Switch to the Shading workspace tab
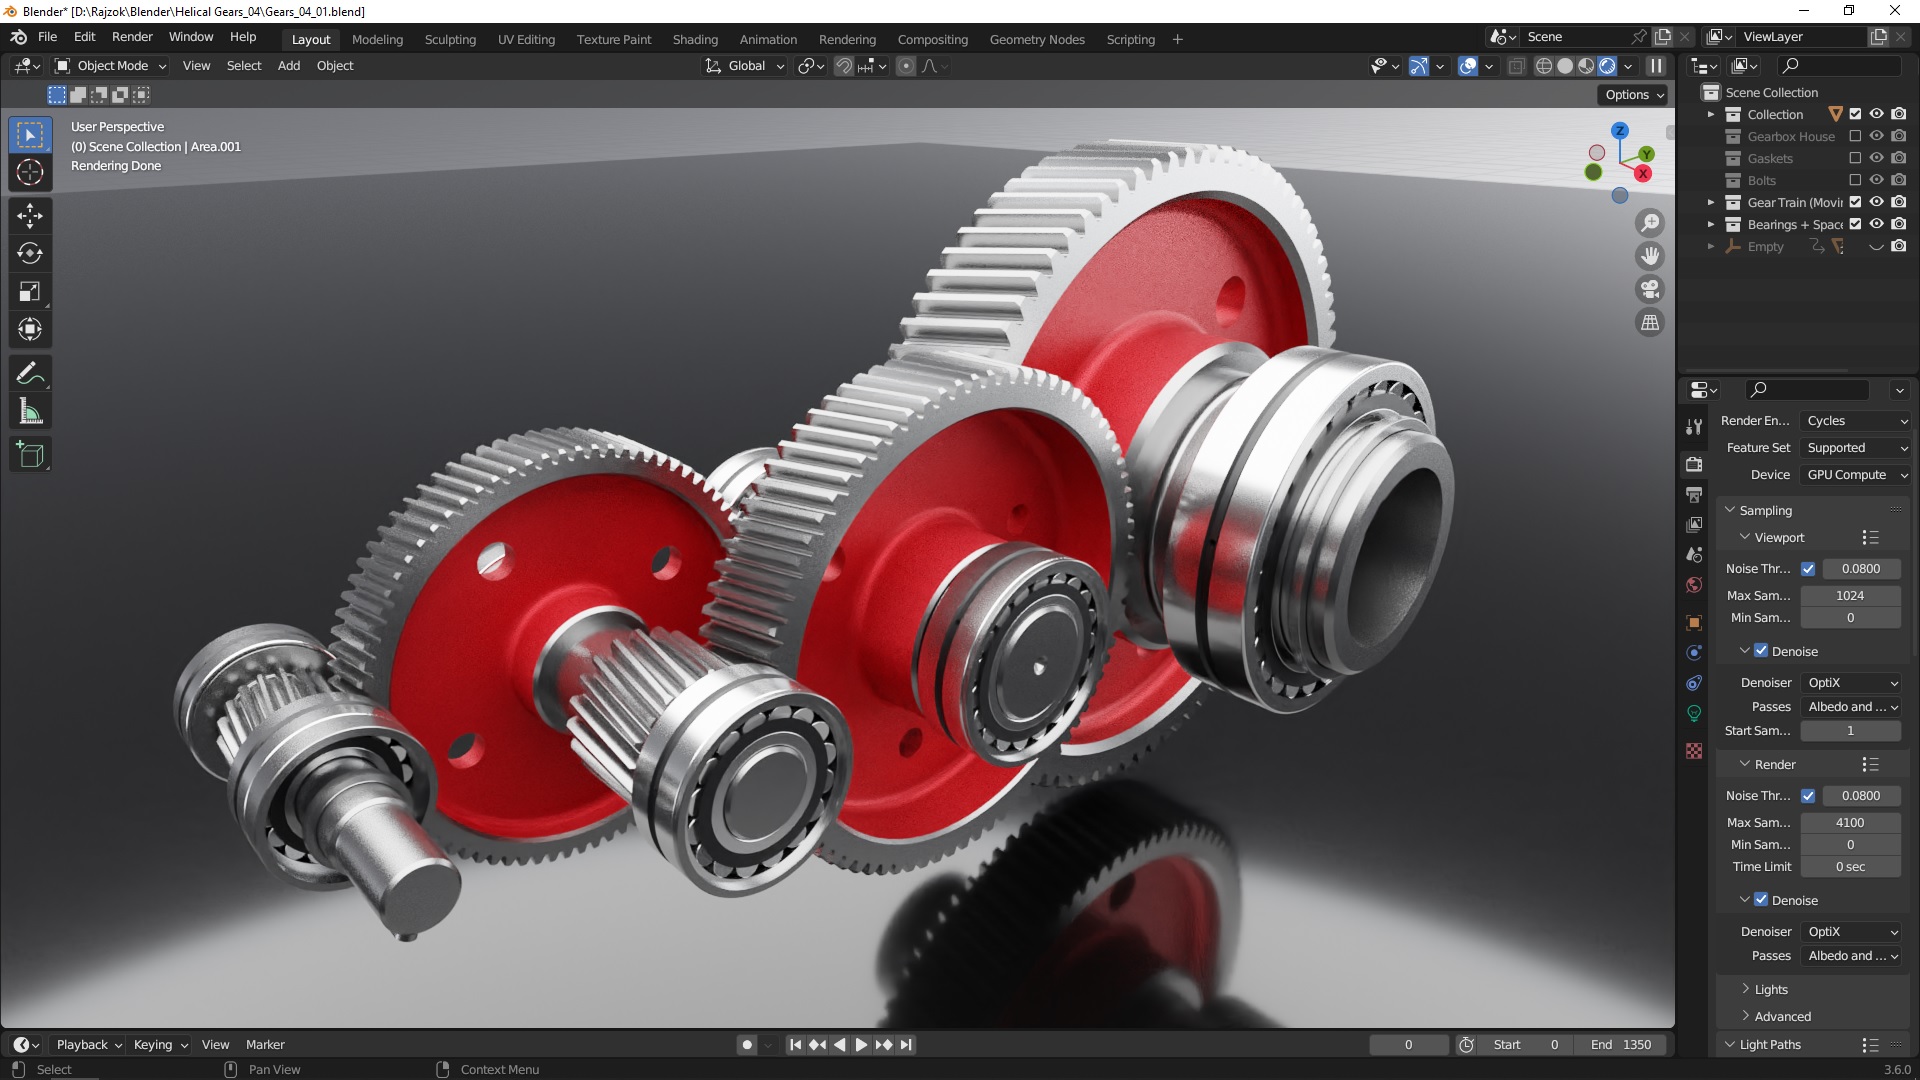This screenshot has height=1080, width=1920. coord(695,40)
